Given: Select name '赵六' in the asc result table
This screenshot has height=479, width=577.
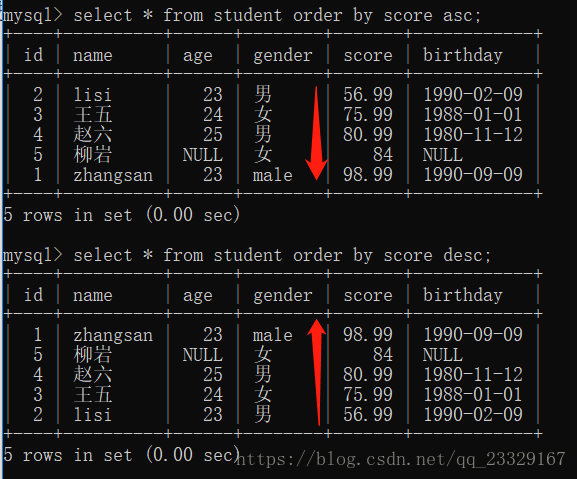Looking at the screenshot, I should pyautogui.click(x=93, y=134).
